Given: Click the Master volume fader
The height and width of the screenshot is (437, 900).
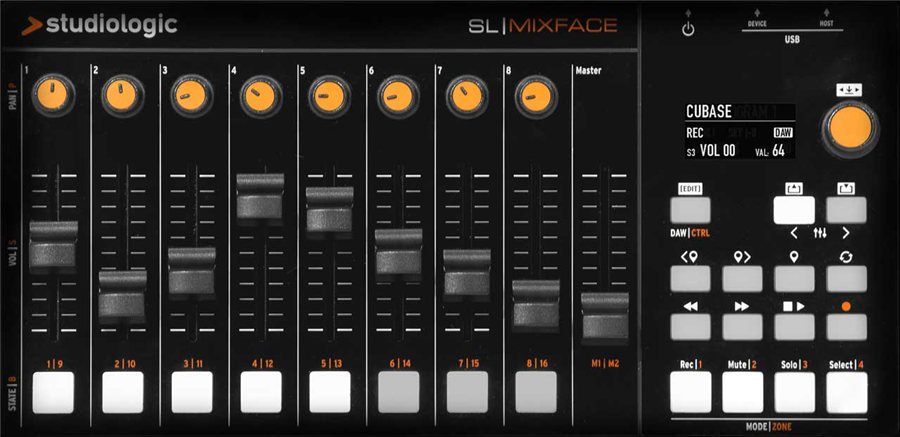Looking at the screenshot, I should [x=604, y=315].
